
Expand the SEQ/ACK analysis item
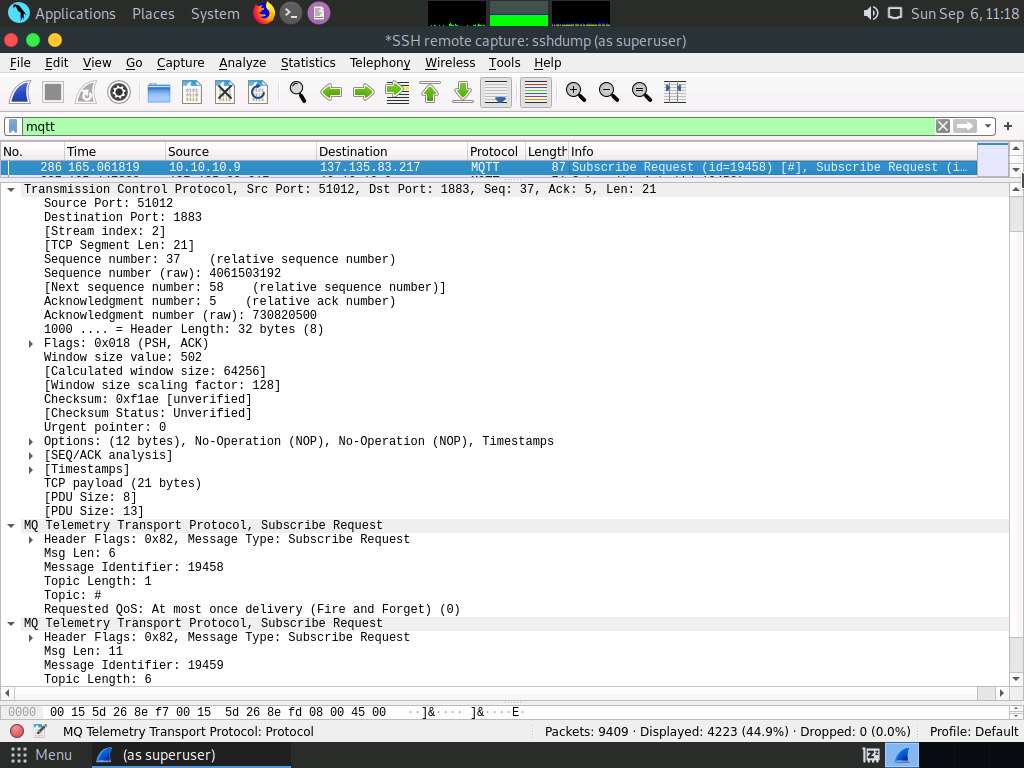(x=29, y=454)
